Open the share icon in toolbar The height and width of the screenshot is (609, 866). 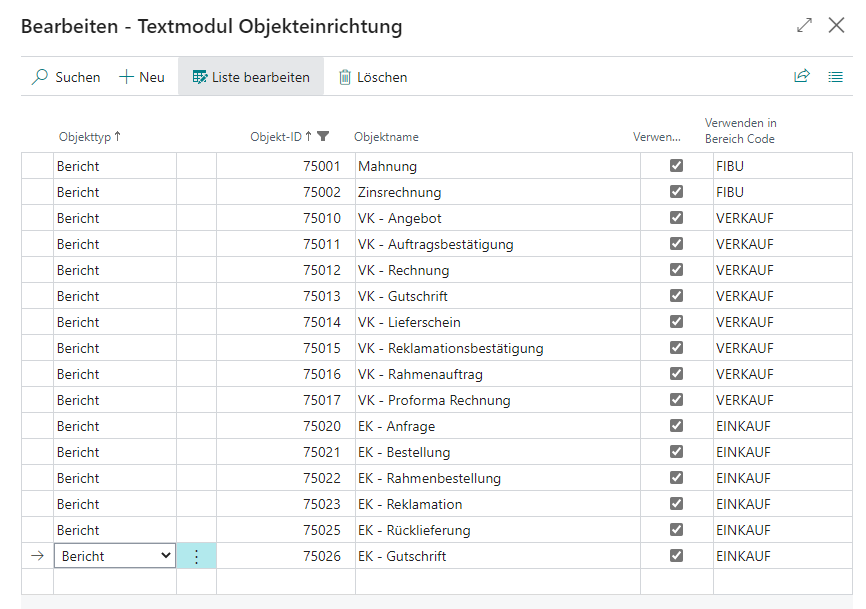pos(801,76)
